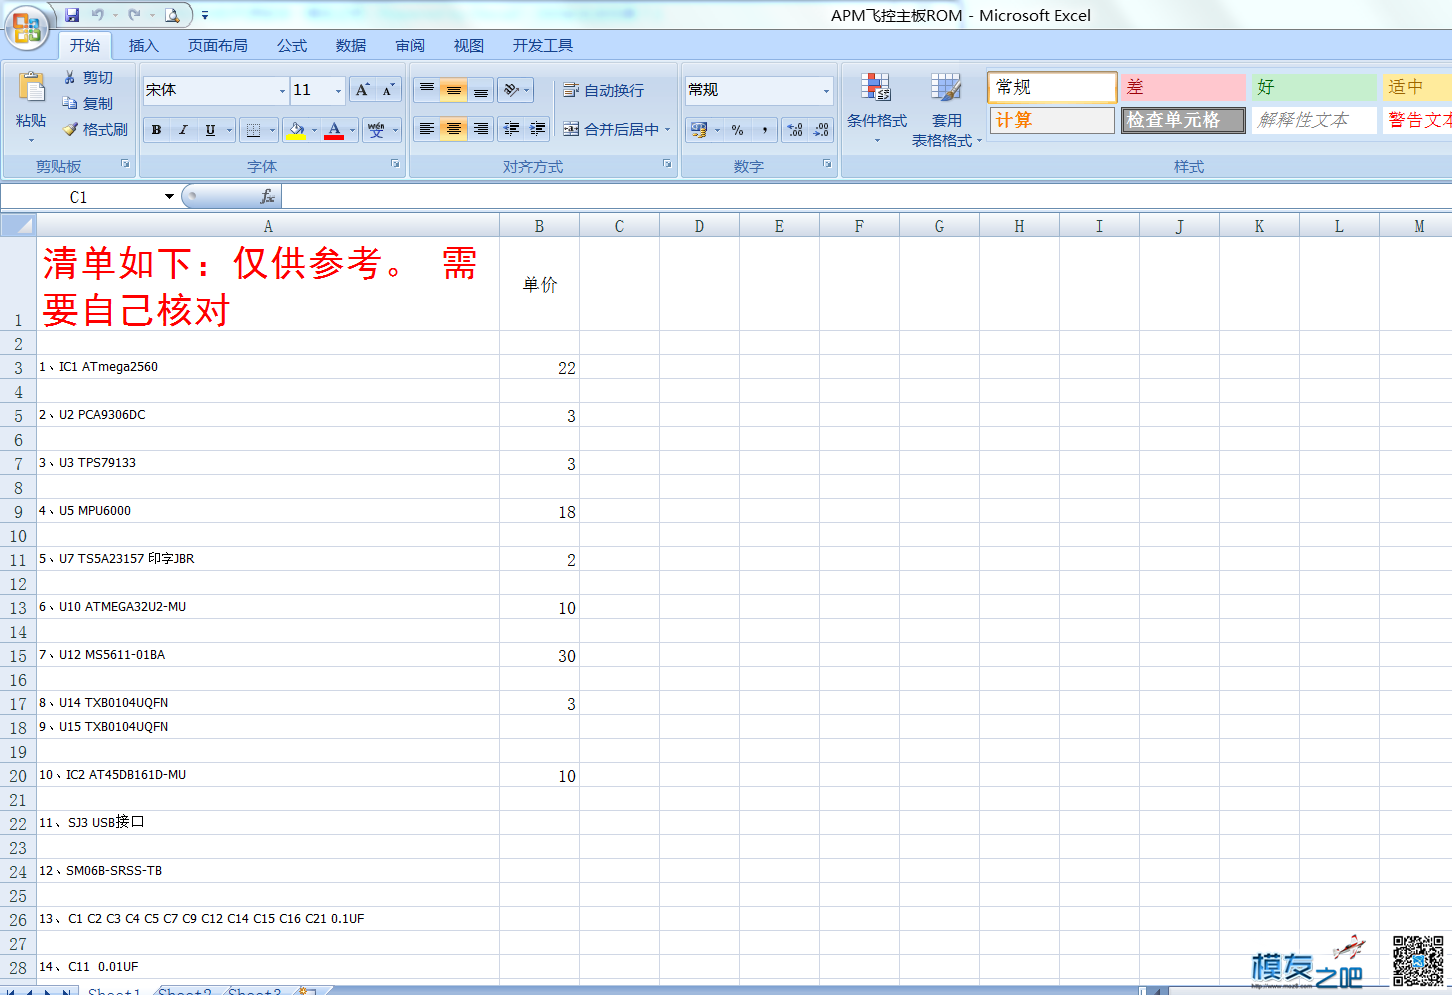Open the font size dropdown
The height and width of the screenshot is (995, 1452).
click(338, 91)
